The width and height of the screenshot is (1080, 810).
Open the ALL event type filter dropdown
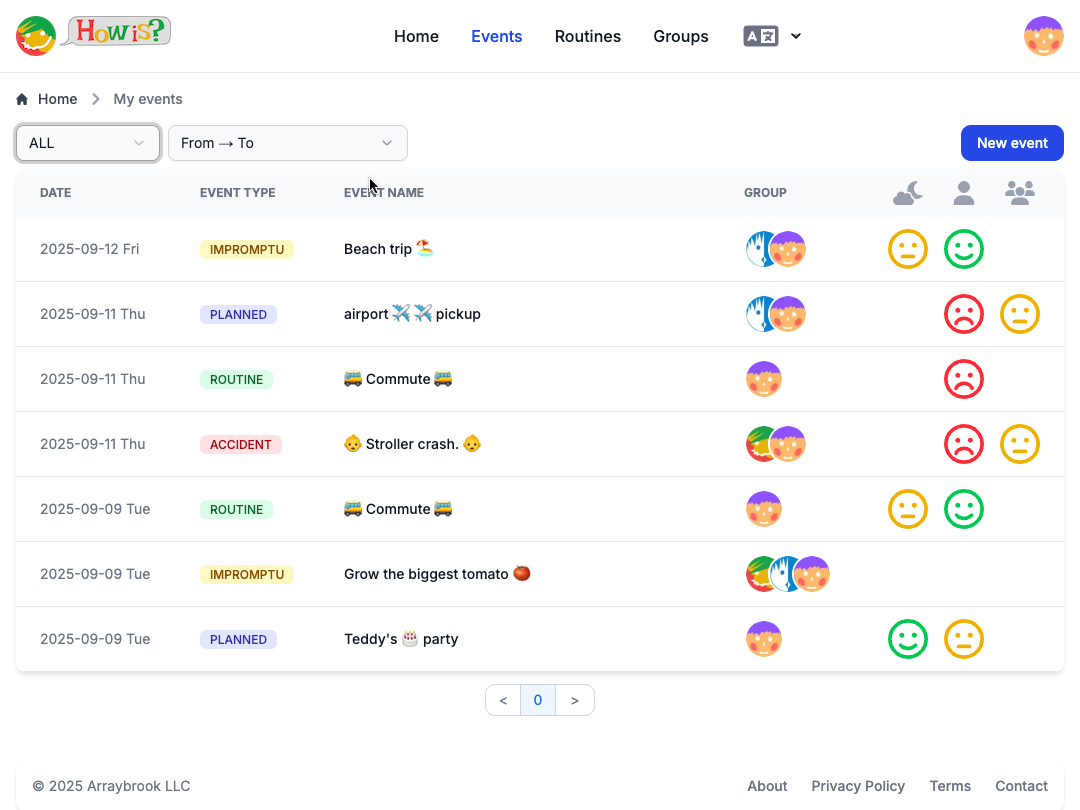coord(88,143)
